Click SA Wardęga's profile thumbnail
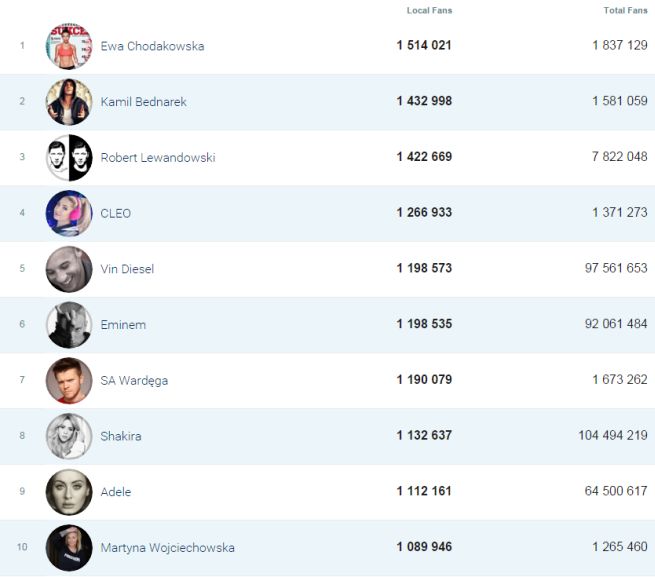Image resolution: width=655 pixels, height=577 pixels. (69, 380)
